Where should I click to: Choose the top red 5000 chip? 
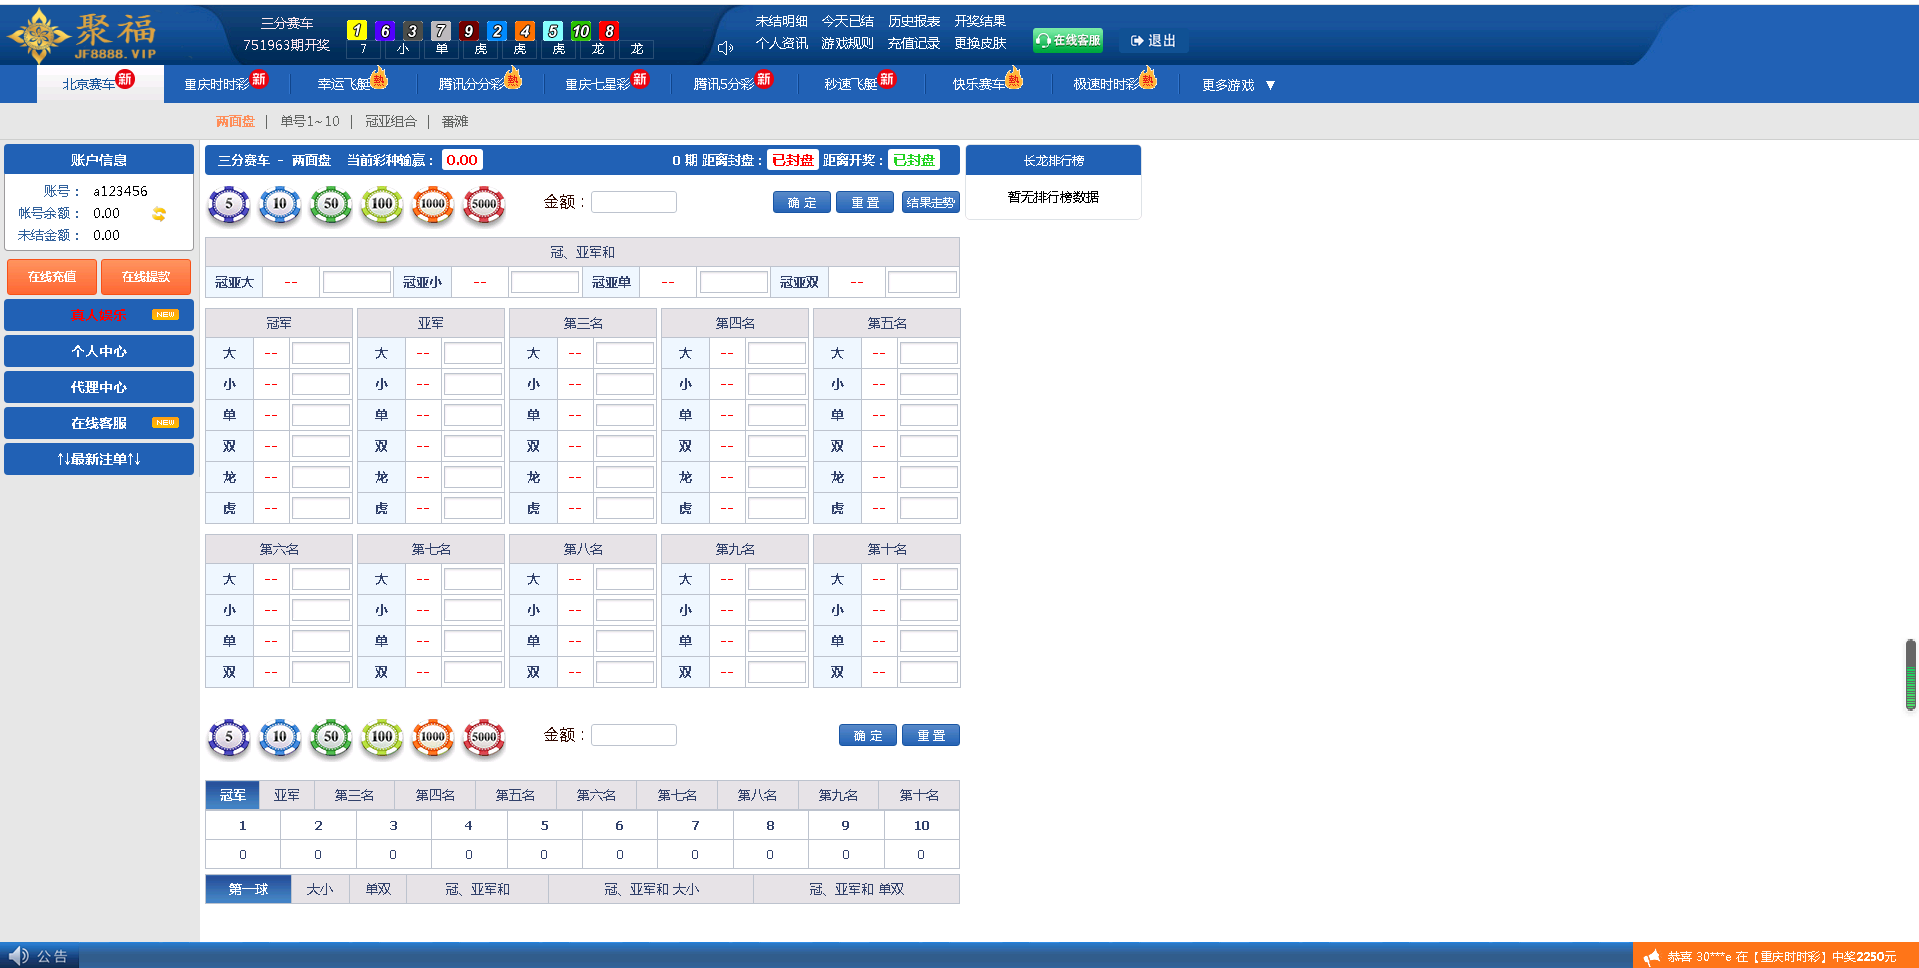484,204
